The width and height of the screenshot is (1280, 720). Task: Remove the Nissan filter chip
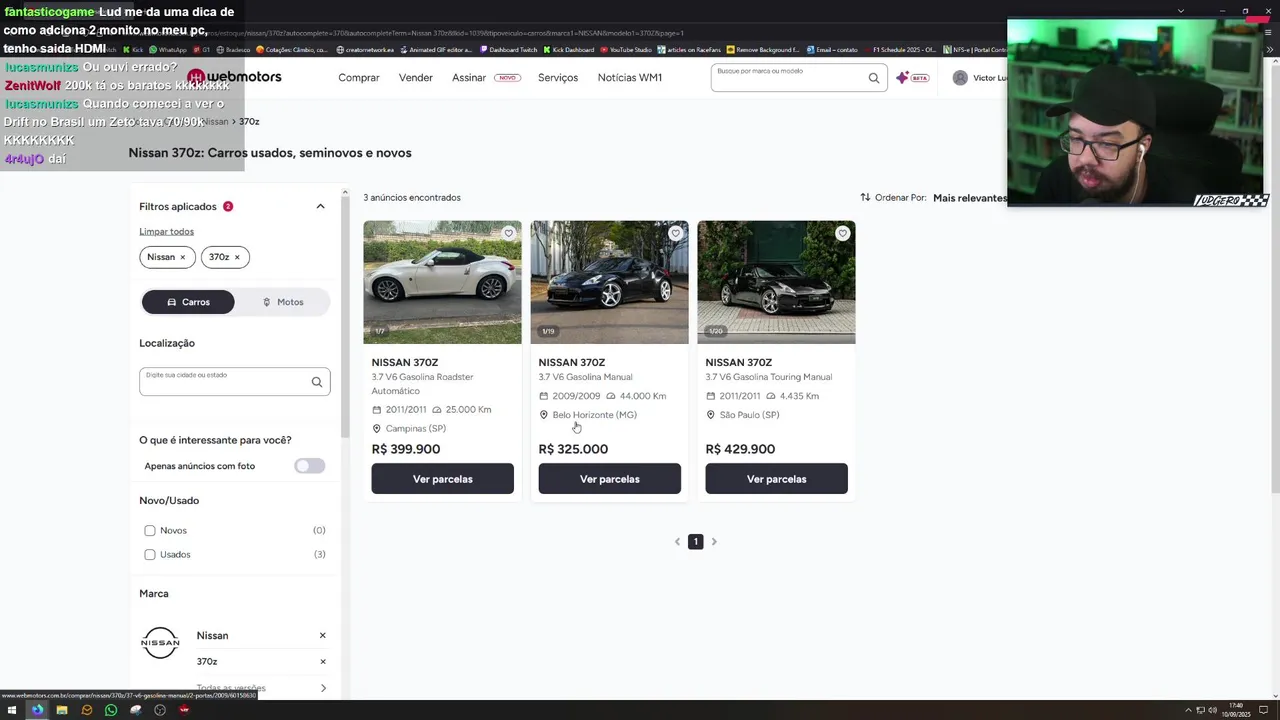pos(182,257)
